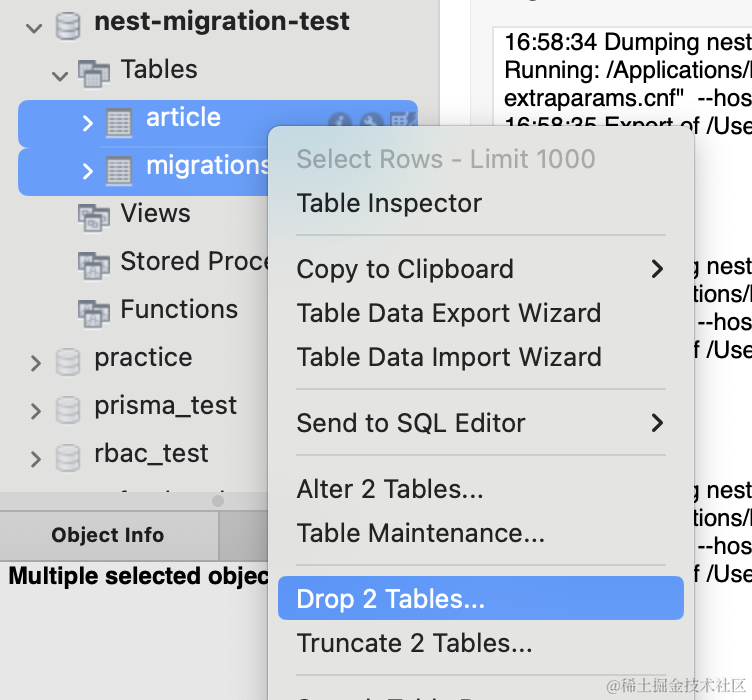Collapse the nest-migration-test schema

click(35, 26)
